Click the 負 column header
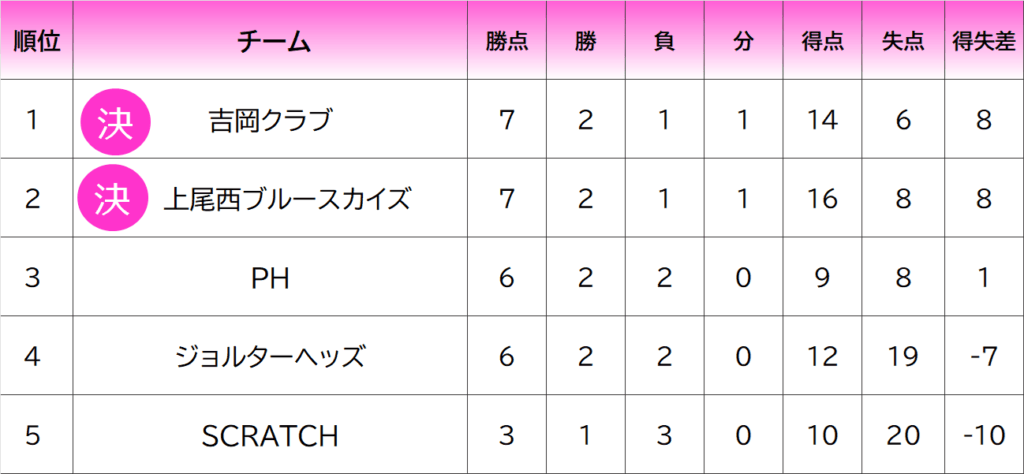The width and height of the screenshot is (1024, 474). (x=664, y=42)
